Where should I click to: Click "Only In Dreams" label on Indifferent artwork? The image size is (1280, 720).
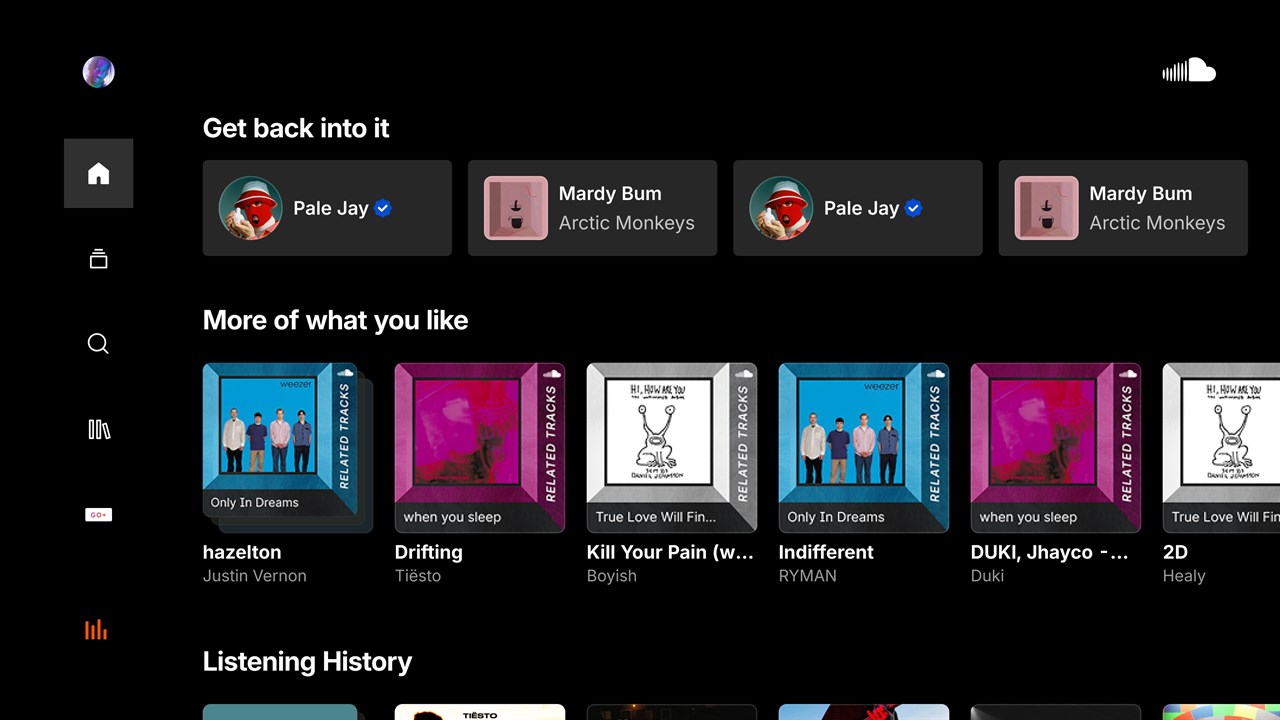click(836, 517)
